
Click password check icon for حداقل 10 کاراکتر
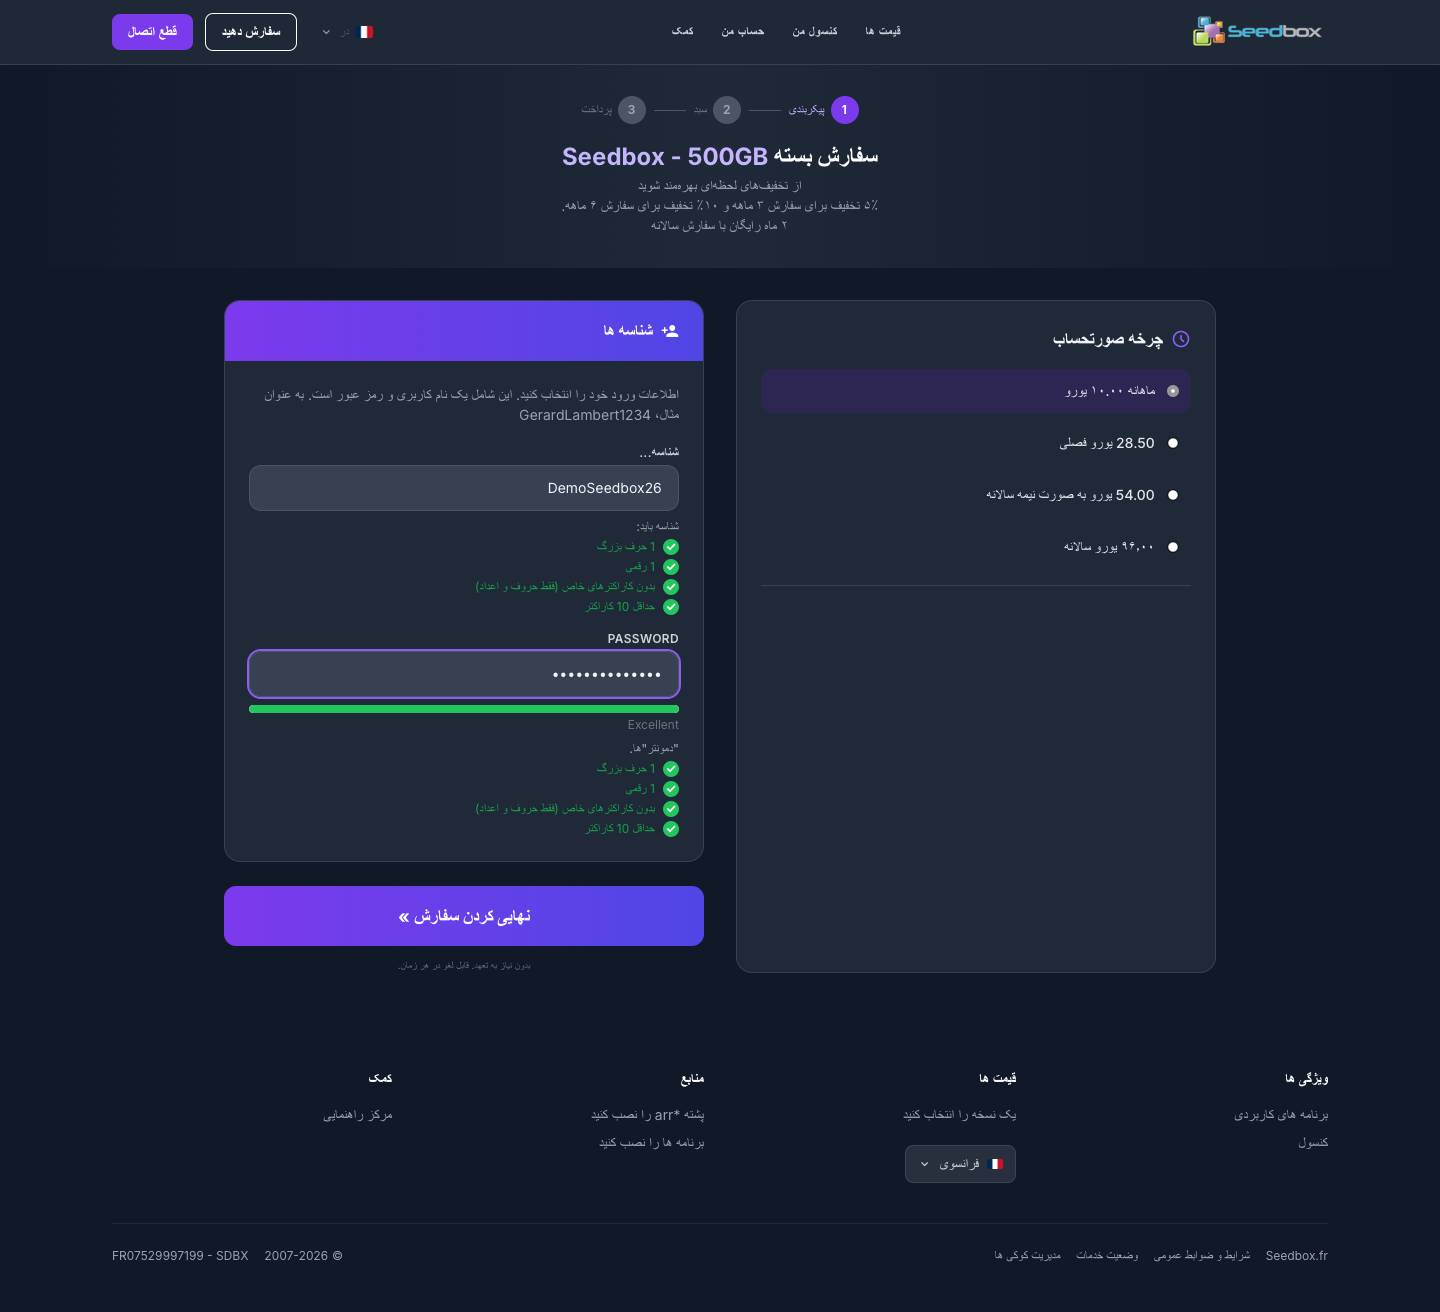671,829
